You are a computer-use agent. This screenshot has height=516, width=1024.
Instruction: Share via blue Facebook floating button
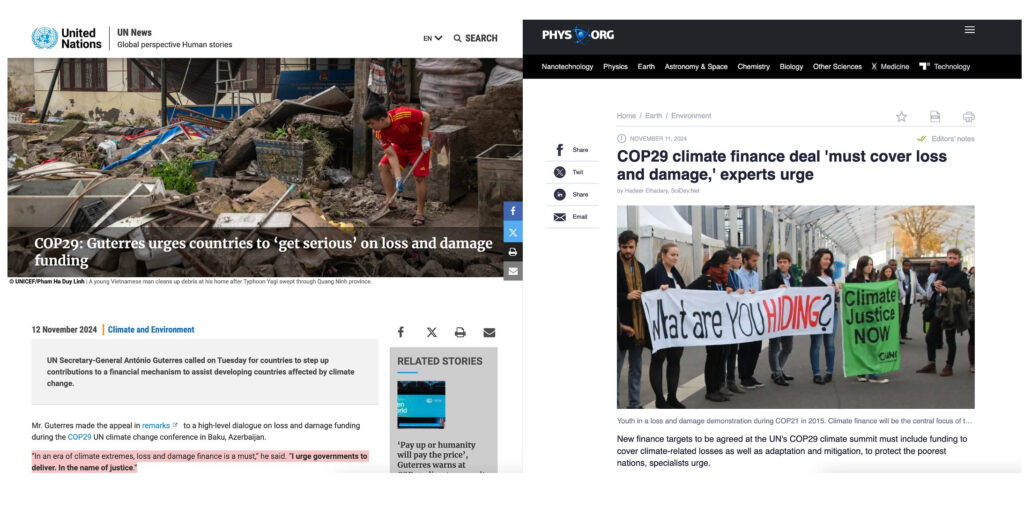click(513, 211)
